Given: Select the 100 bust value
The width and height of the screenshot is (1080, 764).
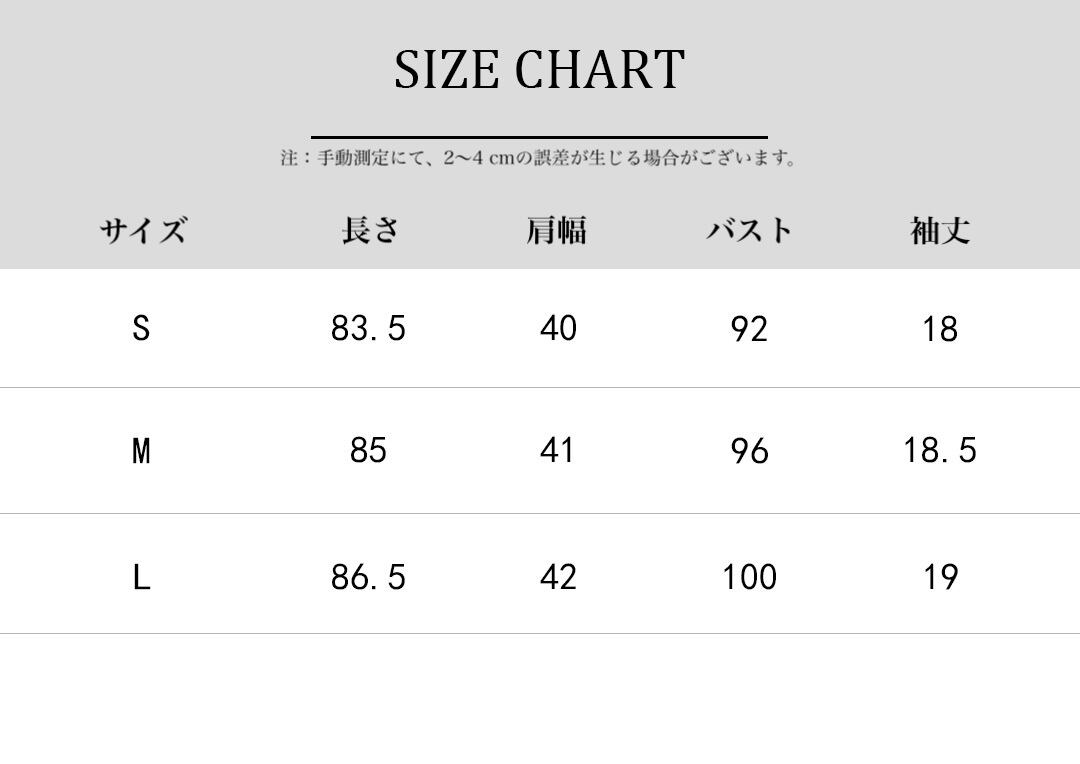Looking at the screenshot, I should pos(749,577).
